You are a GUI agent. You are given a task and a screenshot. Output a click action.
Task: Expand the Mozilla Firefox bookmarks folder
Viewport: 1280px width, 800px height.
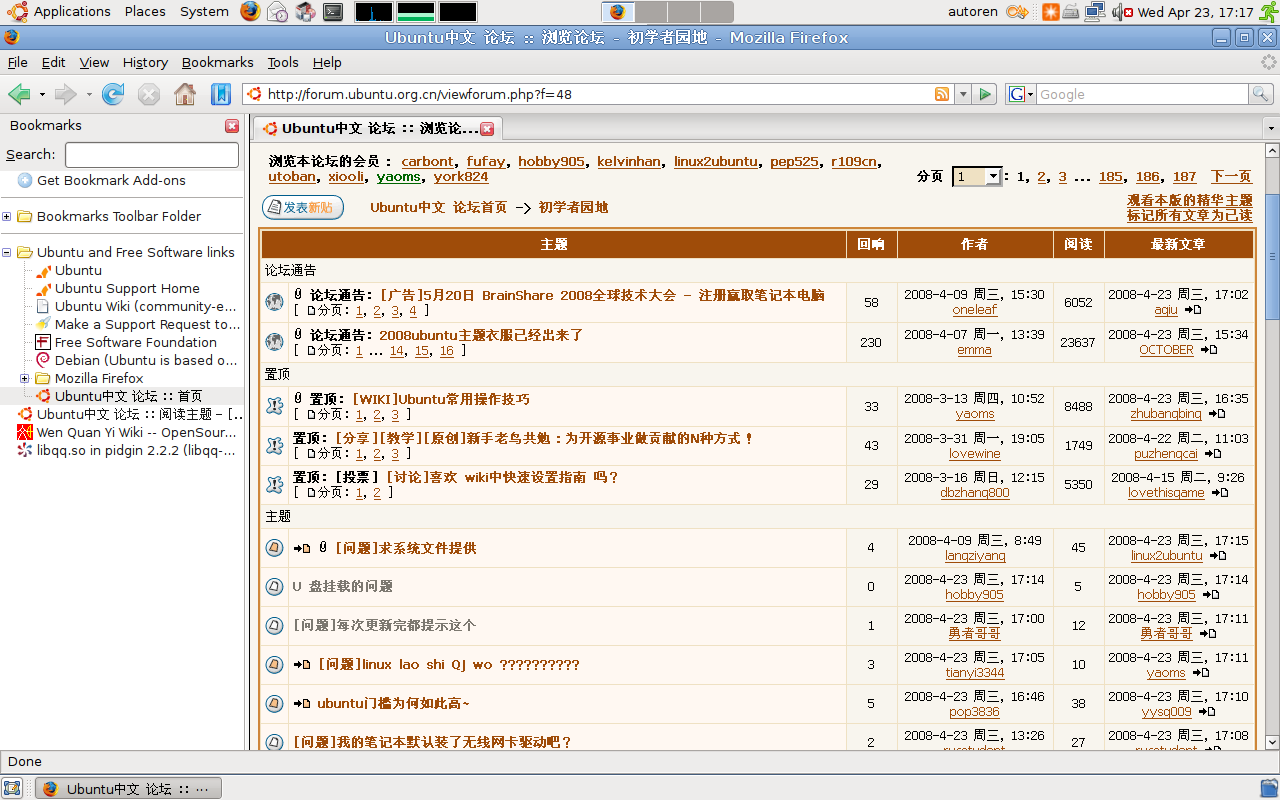(x=25, y=378)
